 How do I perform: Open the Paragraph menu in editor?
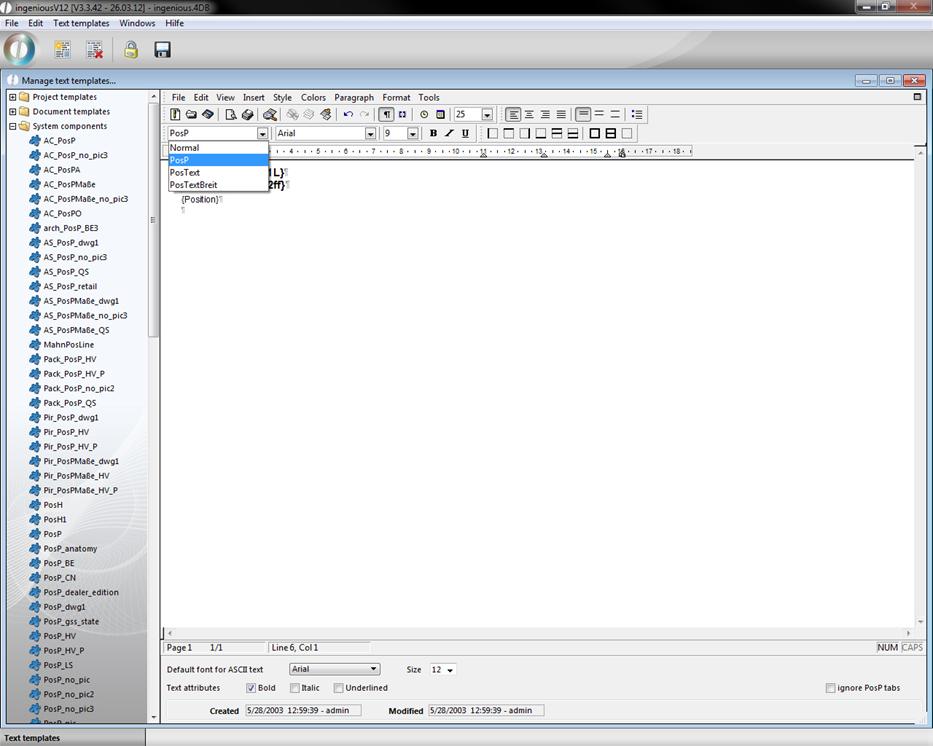tap(354, 97)
